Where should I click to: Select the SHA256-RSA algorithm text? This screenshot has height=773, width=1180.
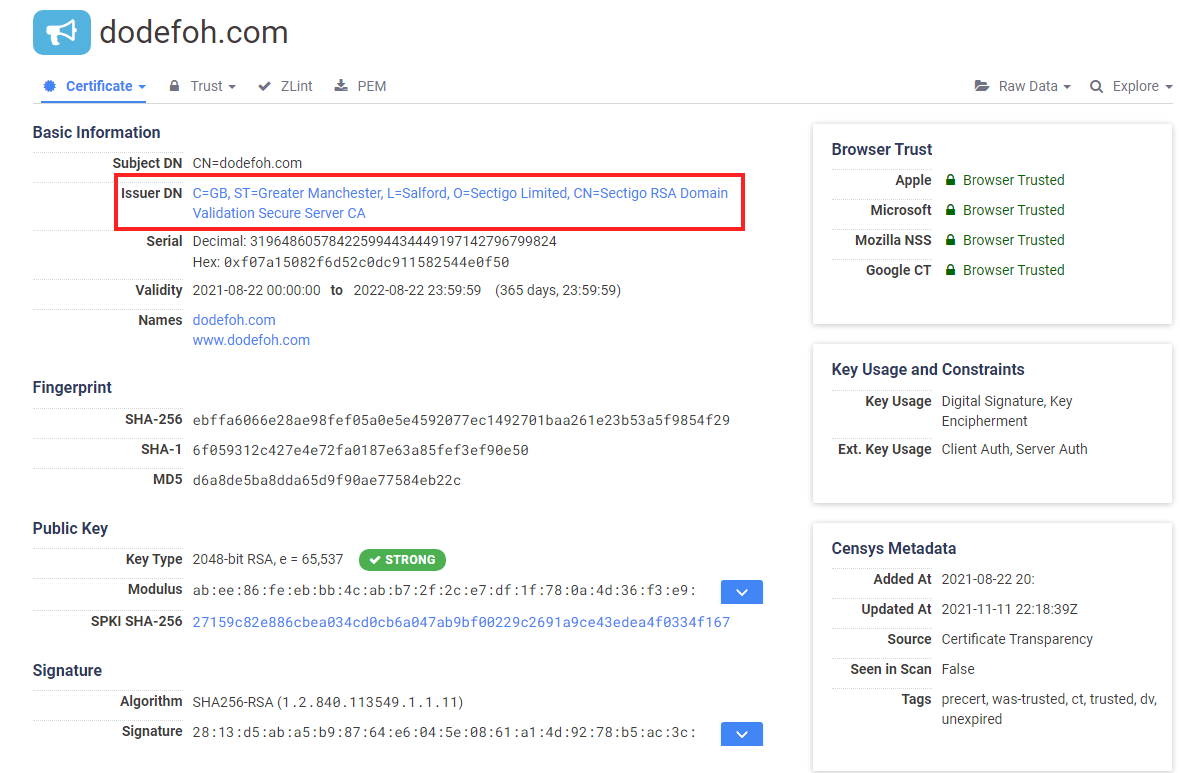[327, 702]
